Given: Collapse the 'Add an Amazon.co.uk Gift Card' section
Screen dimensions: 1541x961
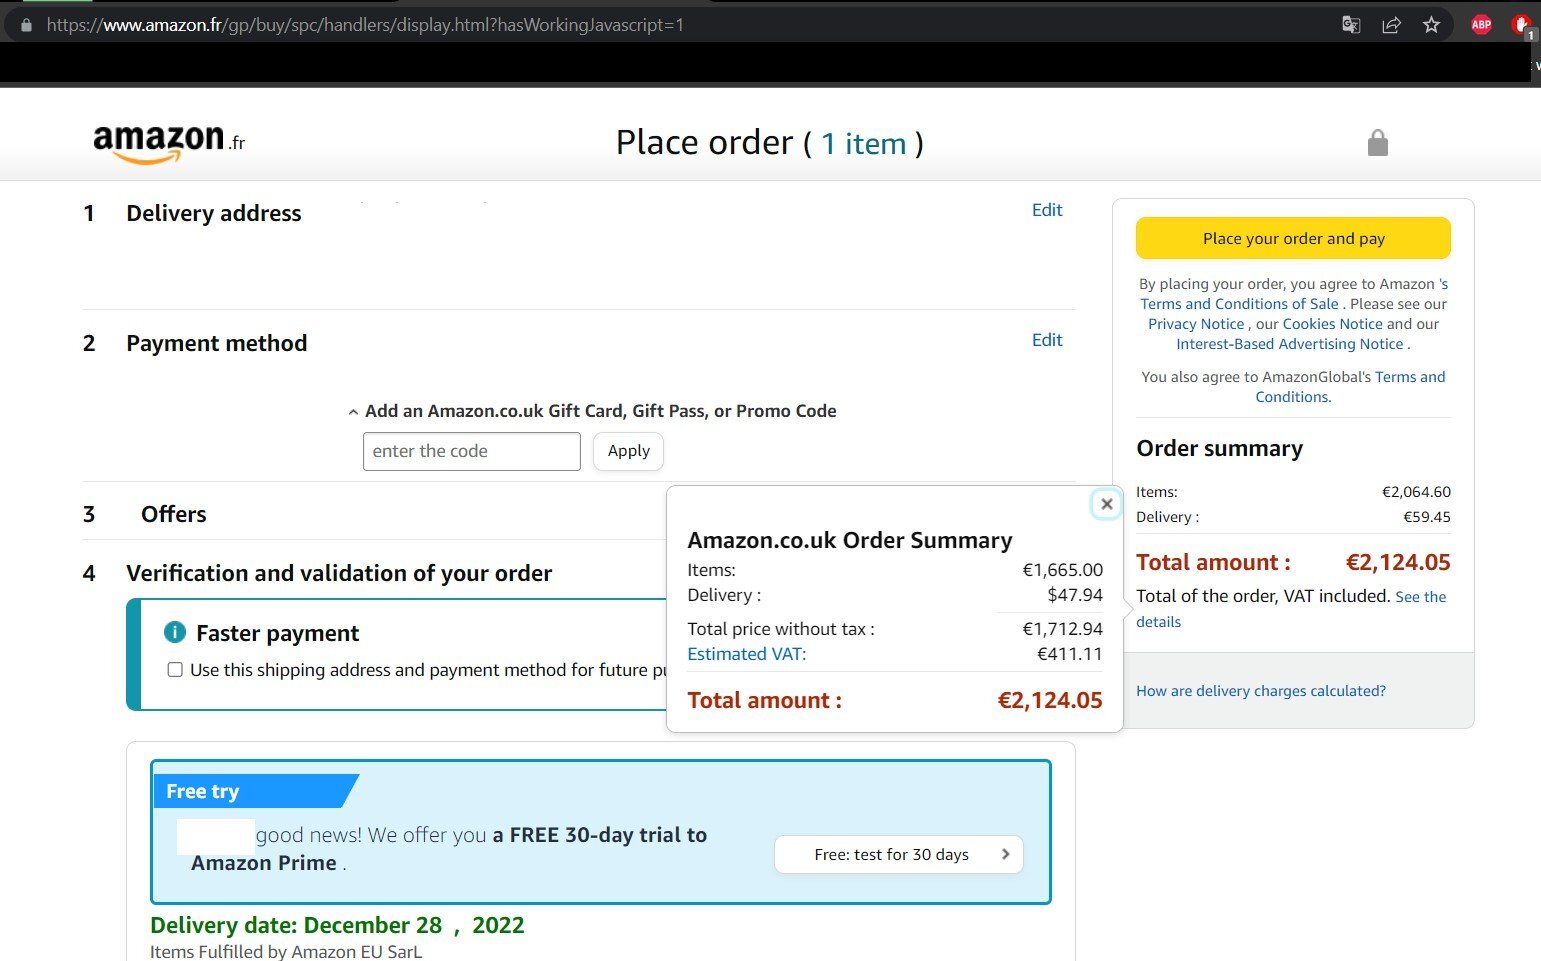Looking at the screenshot, I should (353, 412).
